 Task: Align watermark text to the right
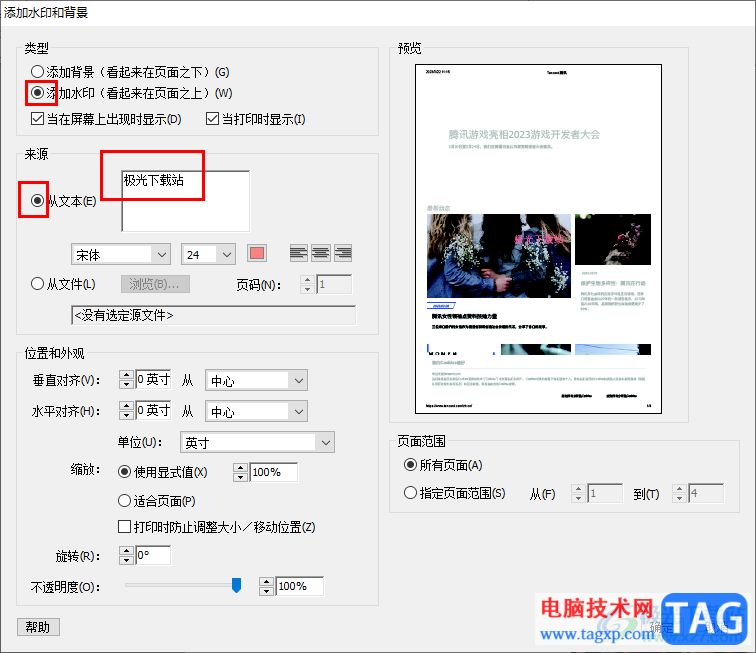pyautogui.click(x=343, y=253)
